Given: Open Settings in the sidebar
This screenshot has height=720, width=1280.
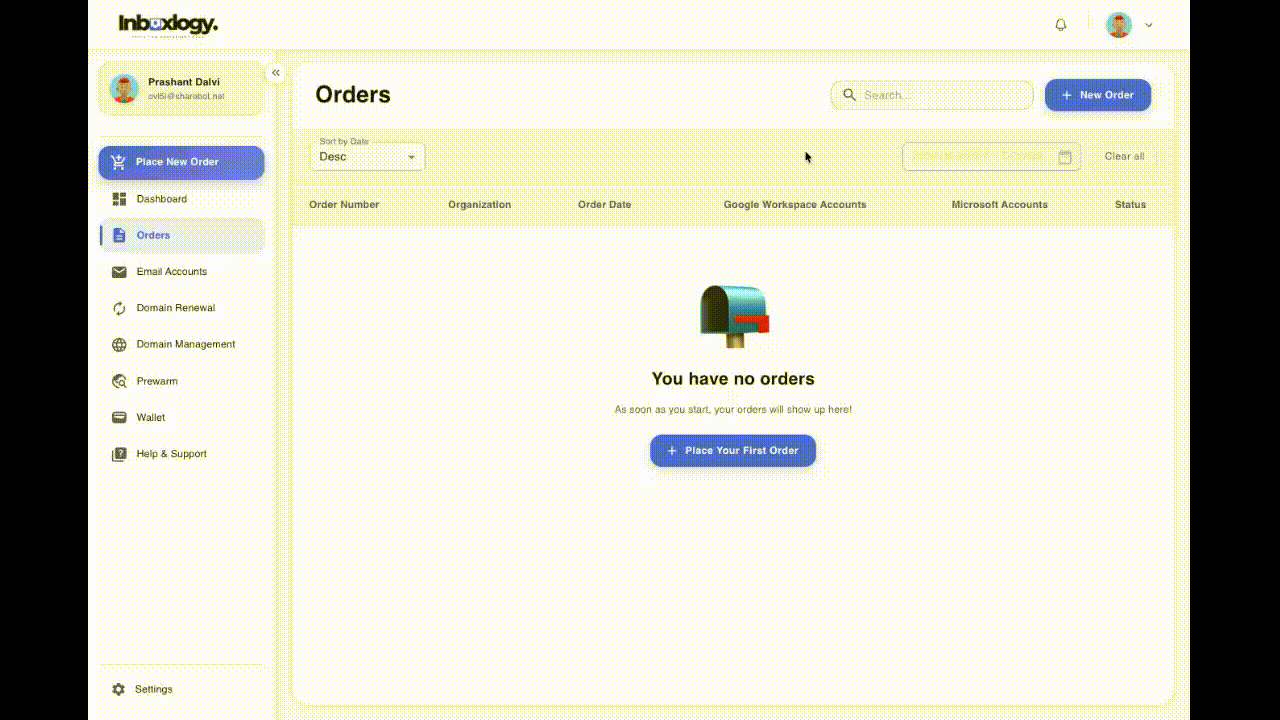Looking at the screenshot, I should (x=181, y=689).
